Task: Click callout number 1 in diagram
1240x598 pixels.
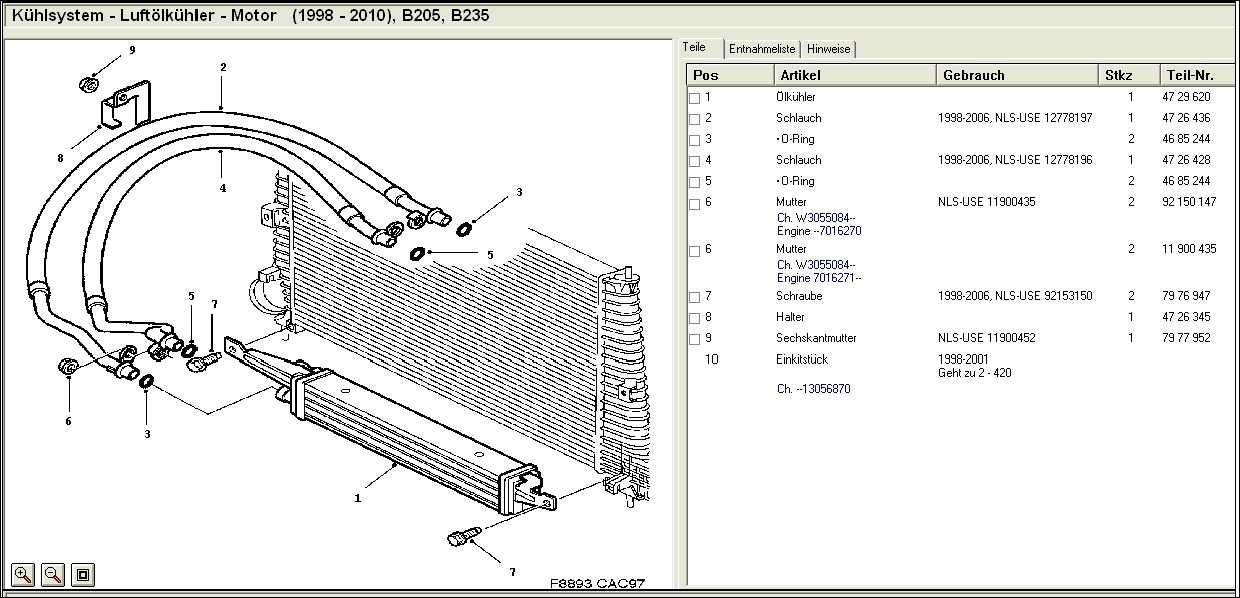Action: (x=358, y=497)
